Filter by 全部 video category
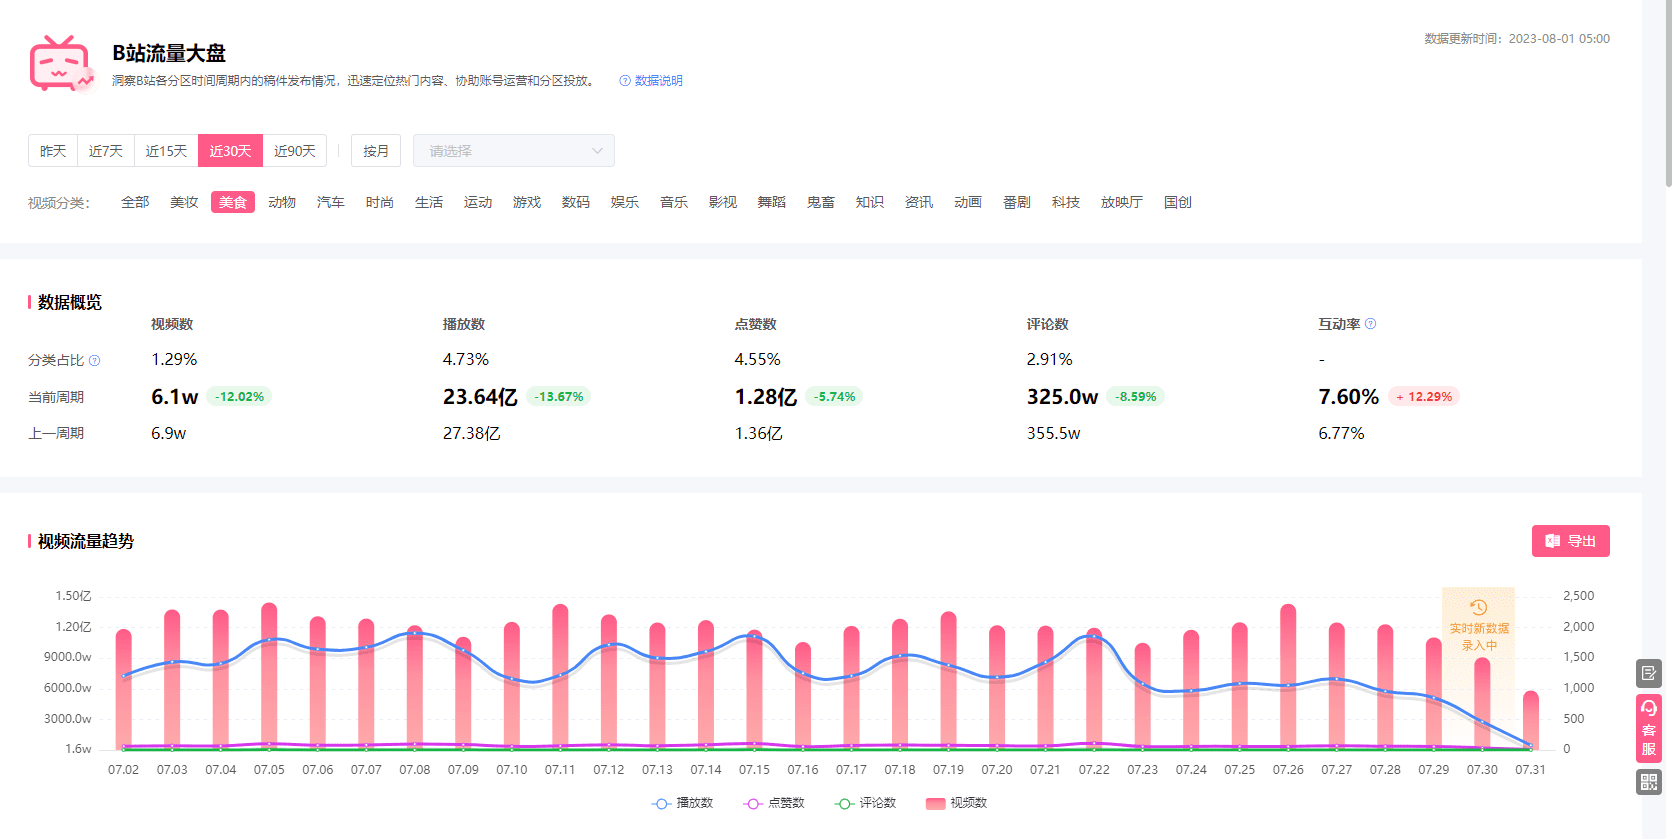Screen dimensions: 1672x839 click(x=135, y=202)
